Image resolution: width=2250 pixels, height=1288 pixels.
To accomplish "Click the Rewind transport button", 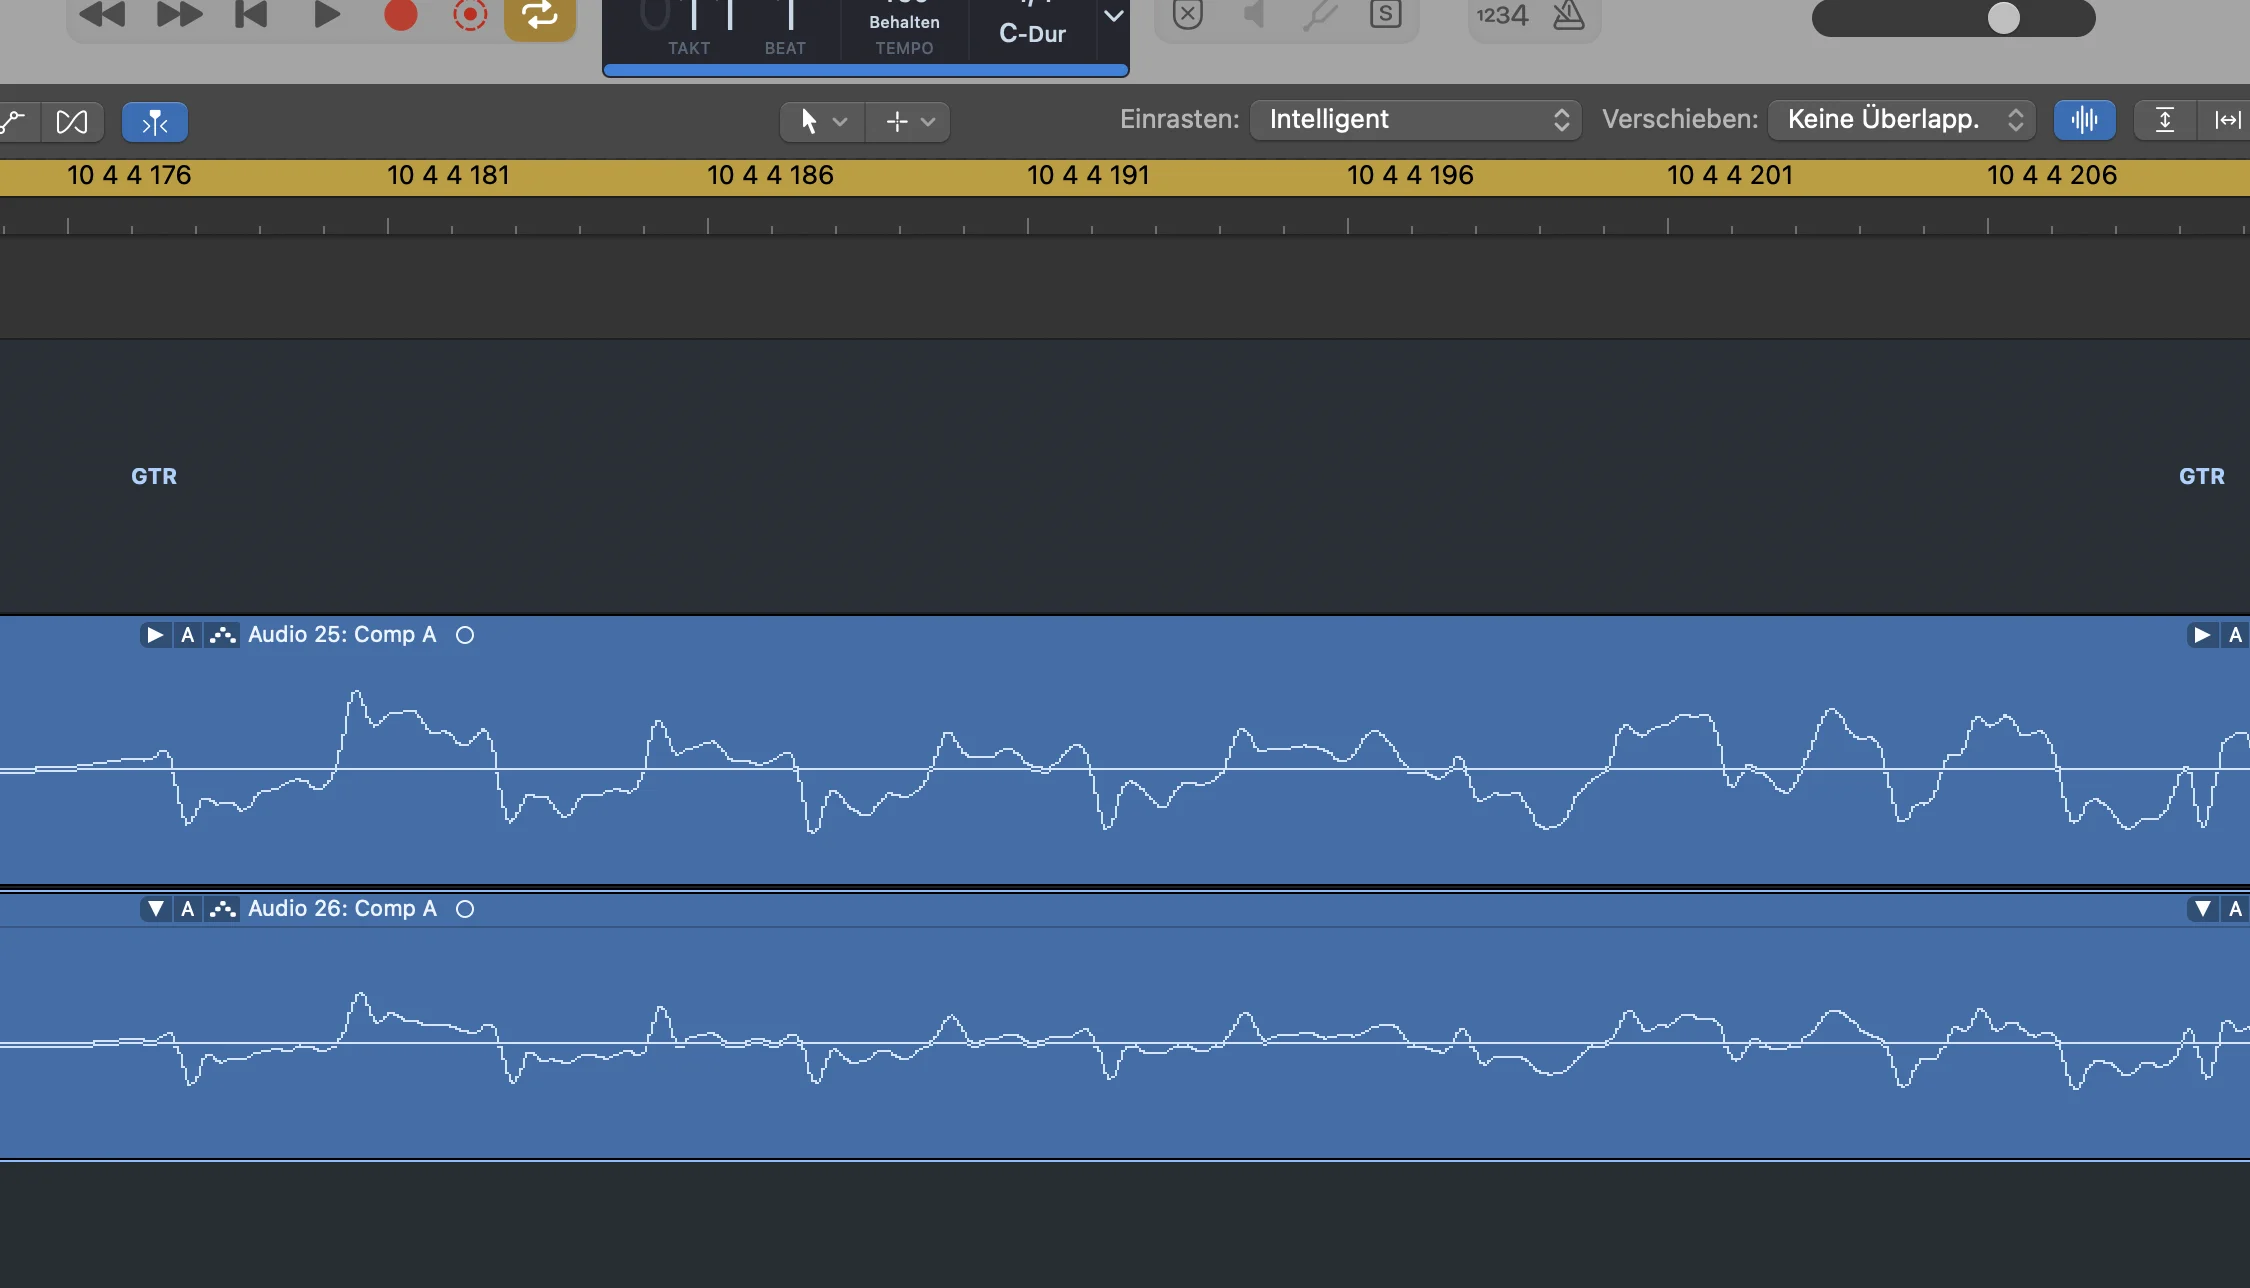I will point(102,14).
